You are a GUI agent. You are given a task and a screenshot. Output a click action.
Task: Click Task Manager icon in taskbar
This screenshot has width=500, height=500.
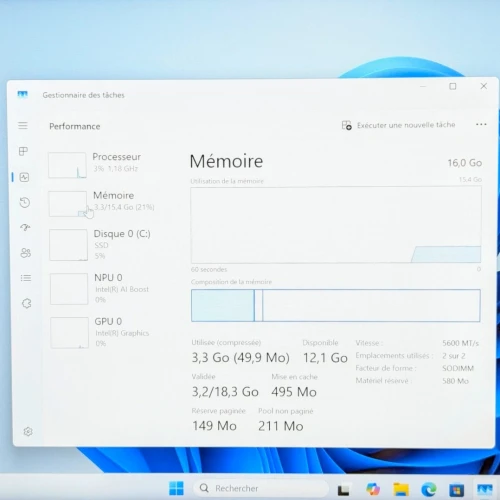coord(485,489)
